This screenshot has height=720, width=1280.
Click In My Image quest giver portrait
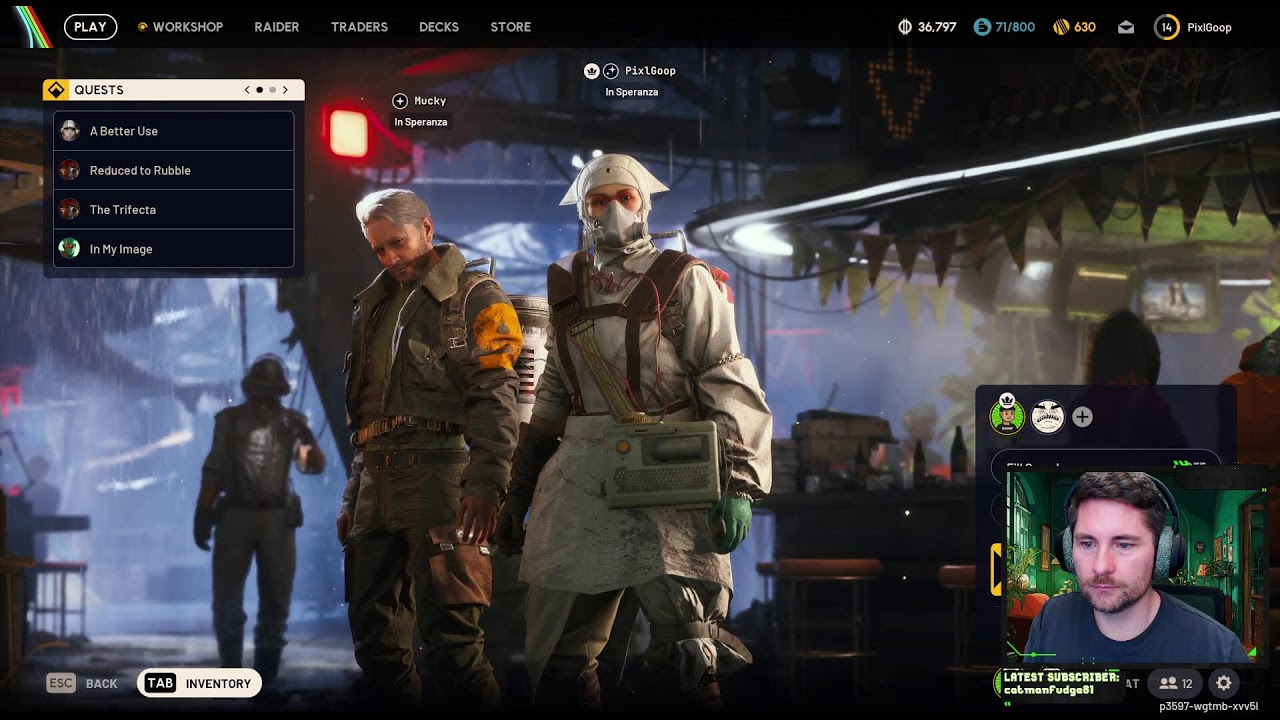point(69,248)
